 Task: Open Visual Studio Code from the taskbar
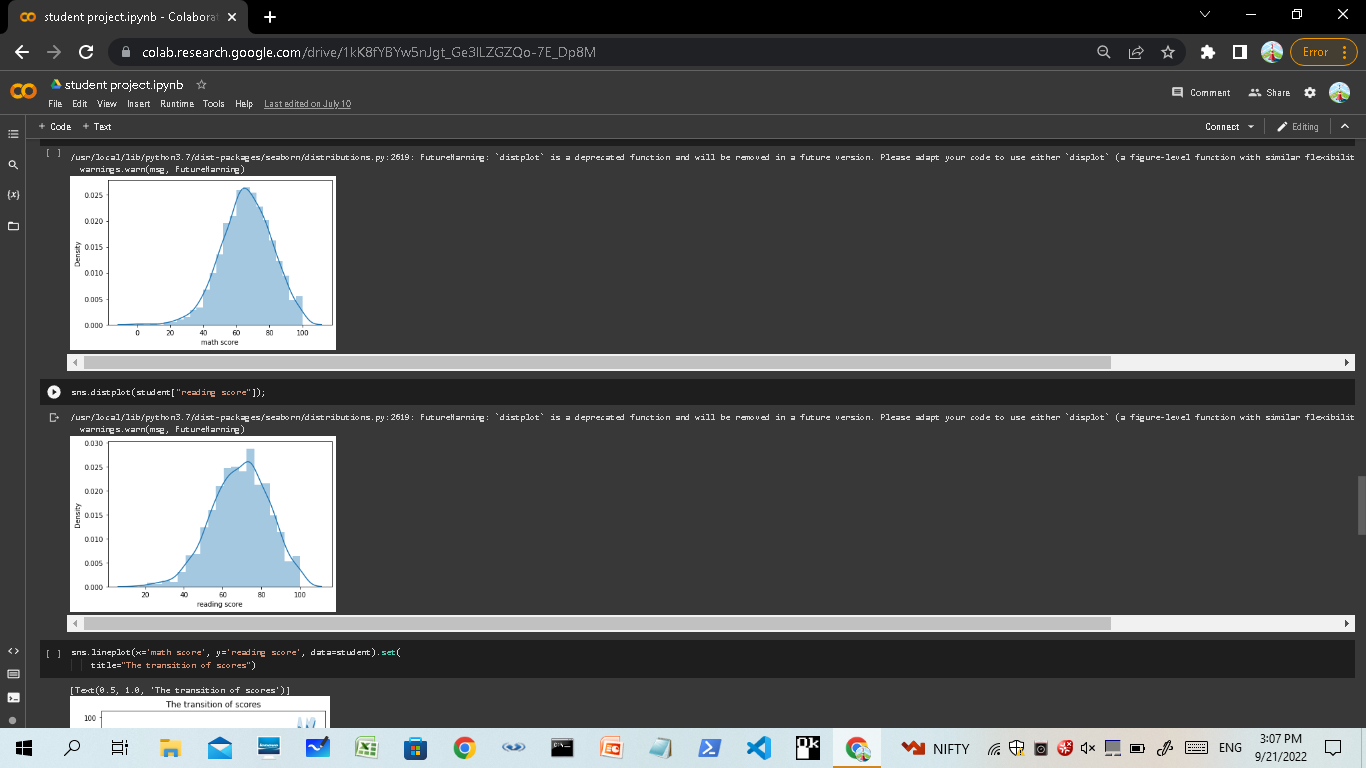point(758,747)
